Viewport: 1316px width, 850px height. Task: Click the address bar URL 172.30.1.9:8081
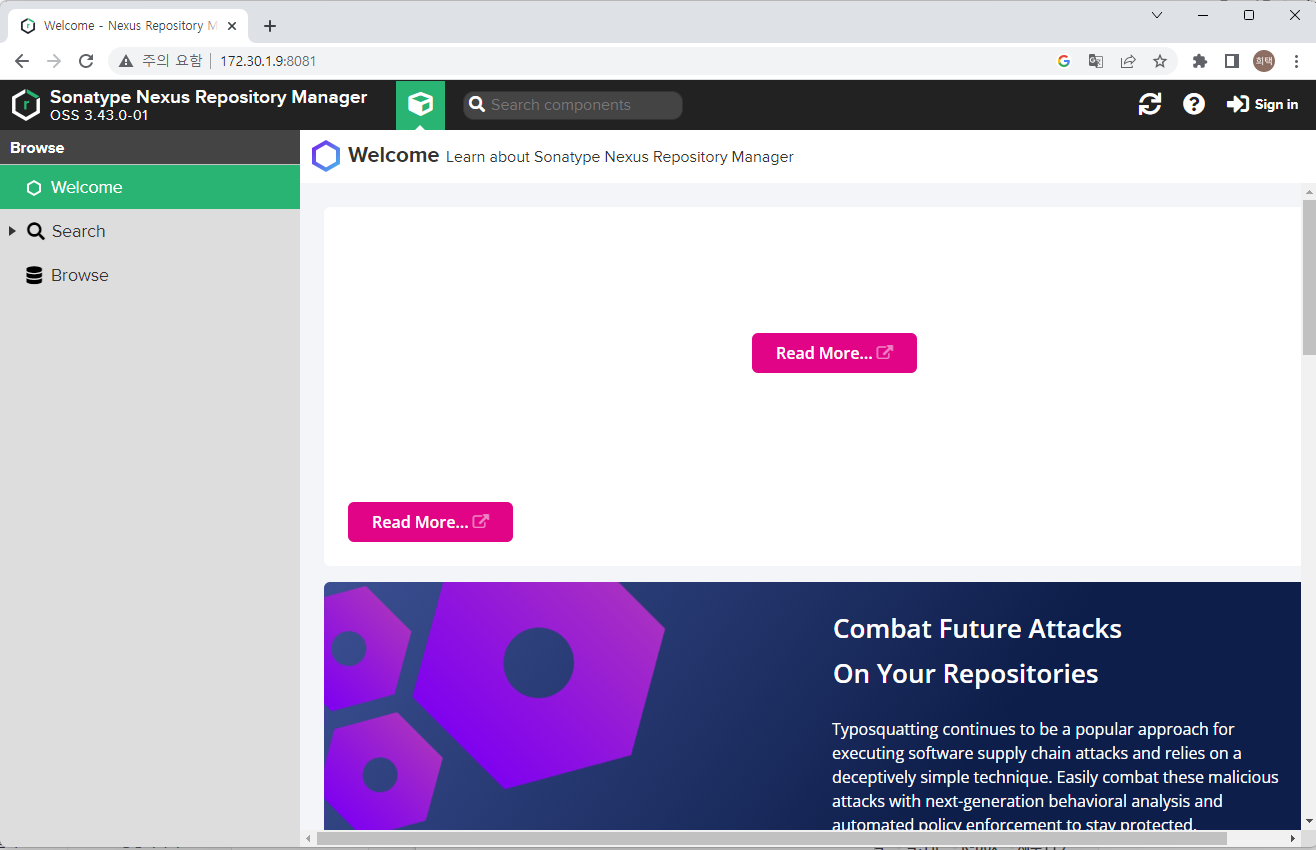(268, 61)
